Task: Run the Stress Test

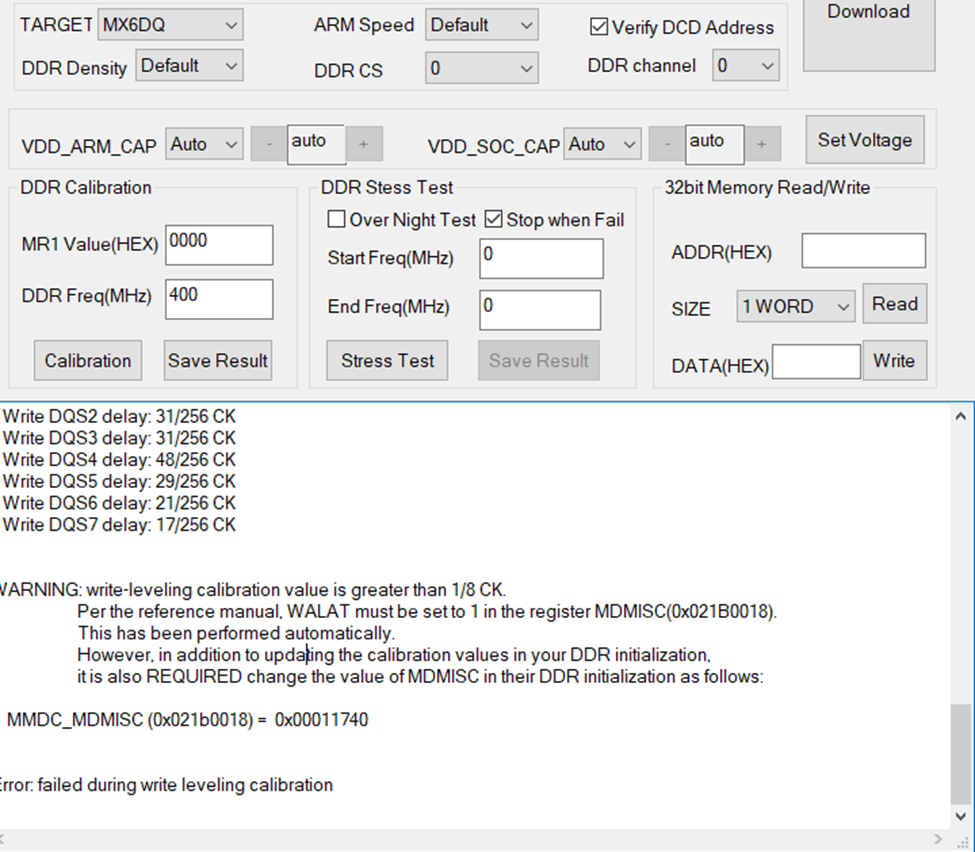Action: pos(386,360)
